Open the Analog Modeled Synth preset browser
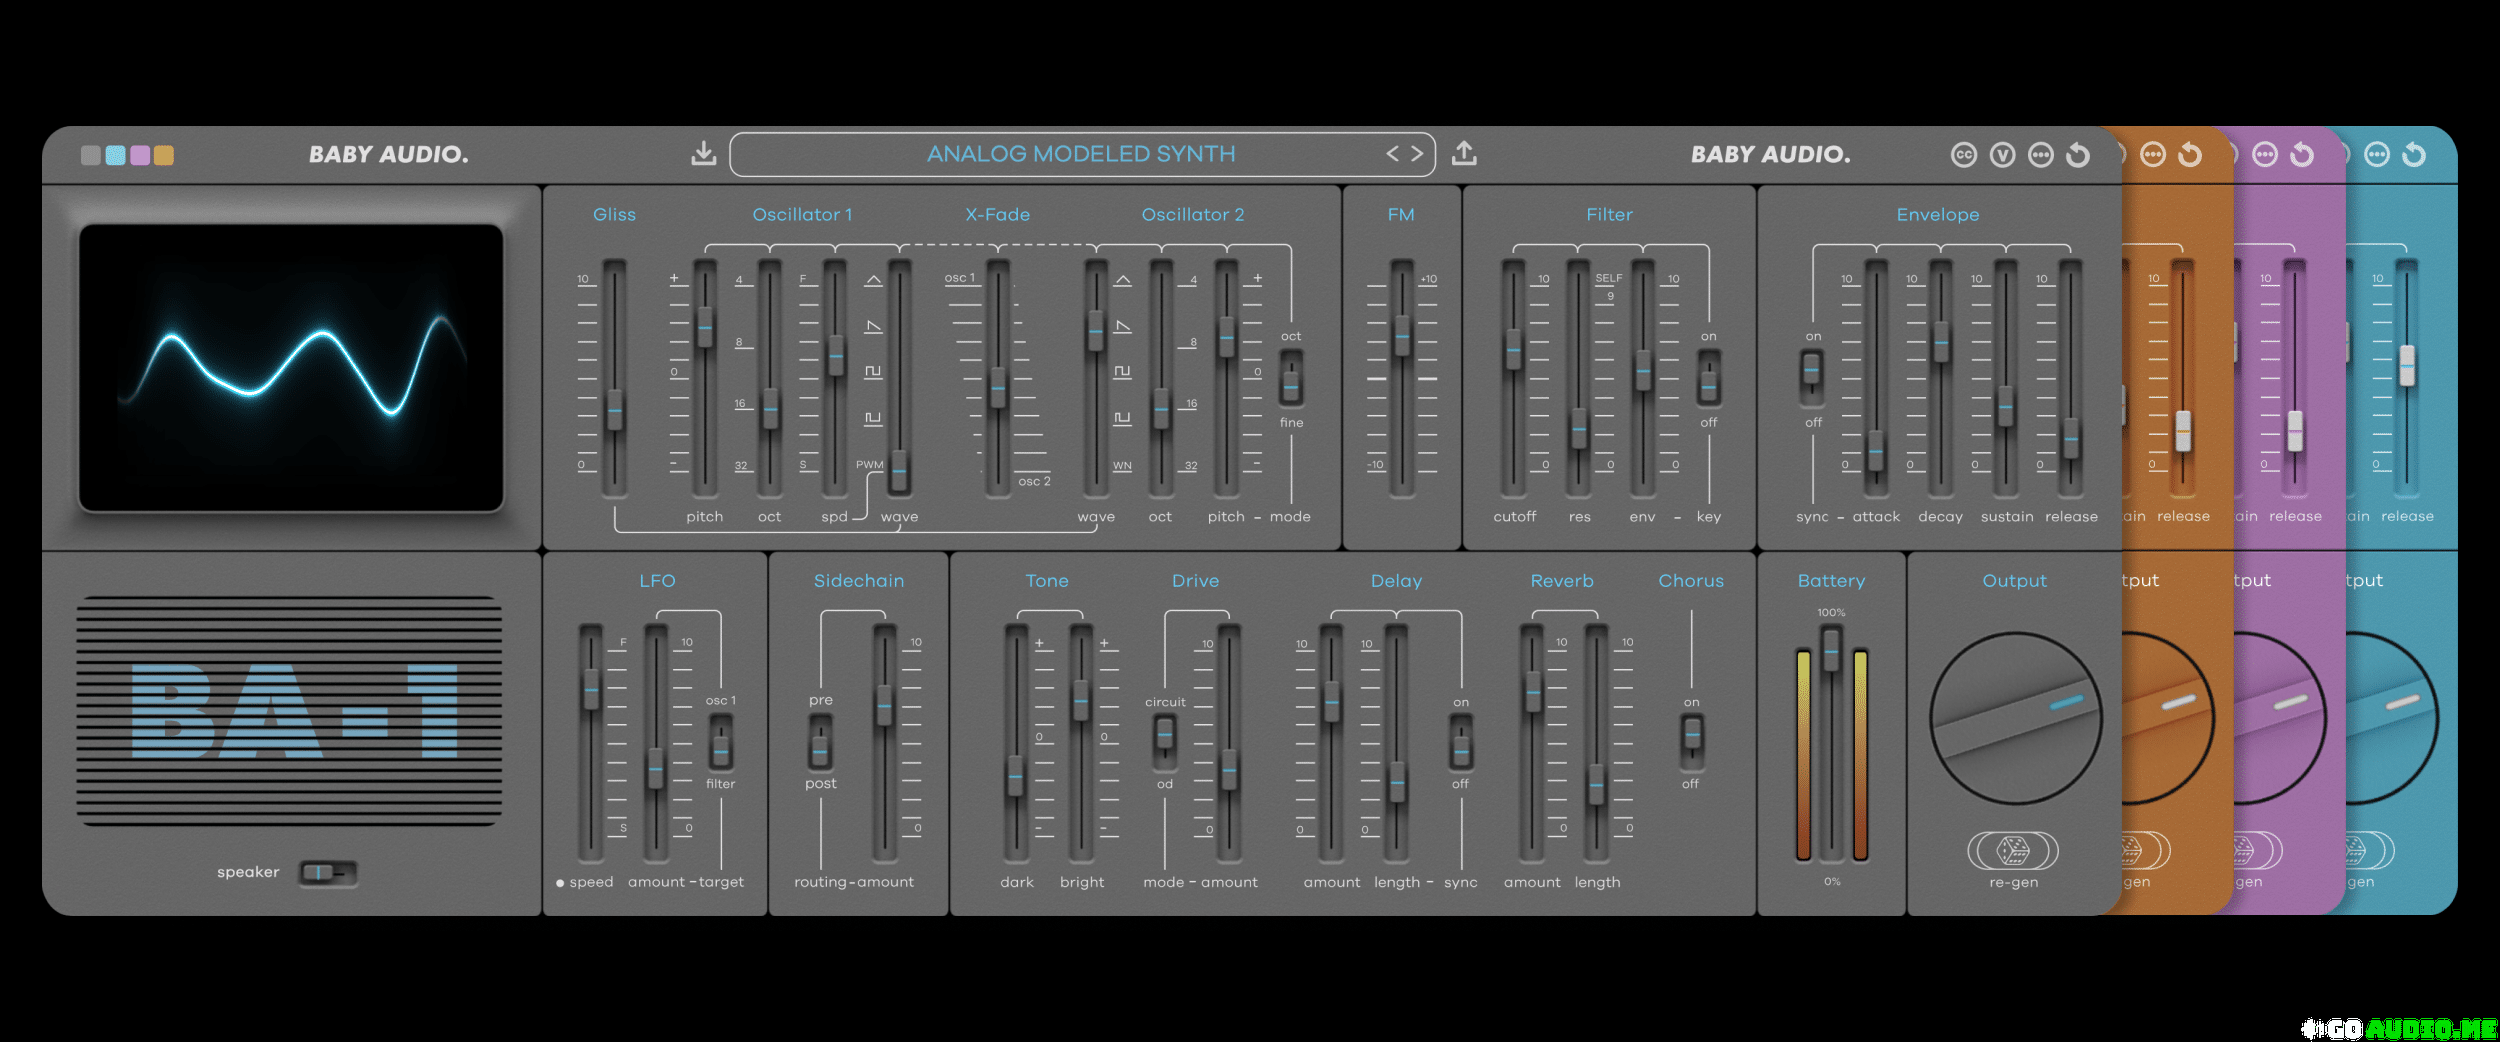 (1080, 154)
